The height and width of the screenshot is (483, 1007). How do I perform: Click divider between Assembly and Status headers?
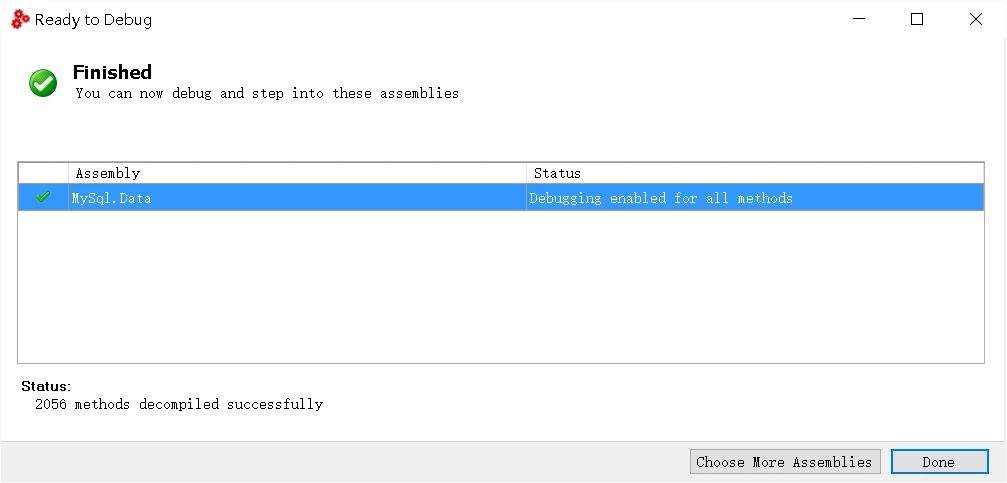(x=527, y=173)
